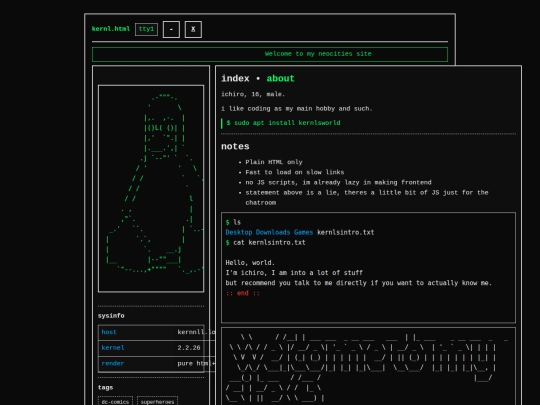Click the kernlsintro.txt file name
The image size is (540, 405).
(x=345, y=232)
